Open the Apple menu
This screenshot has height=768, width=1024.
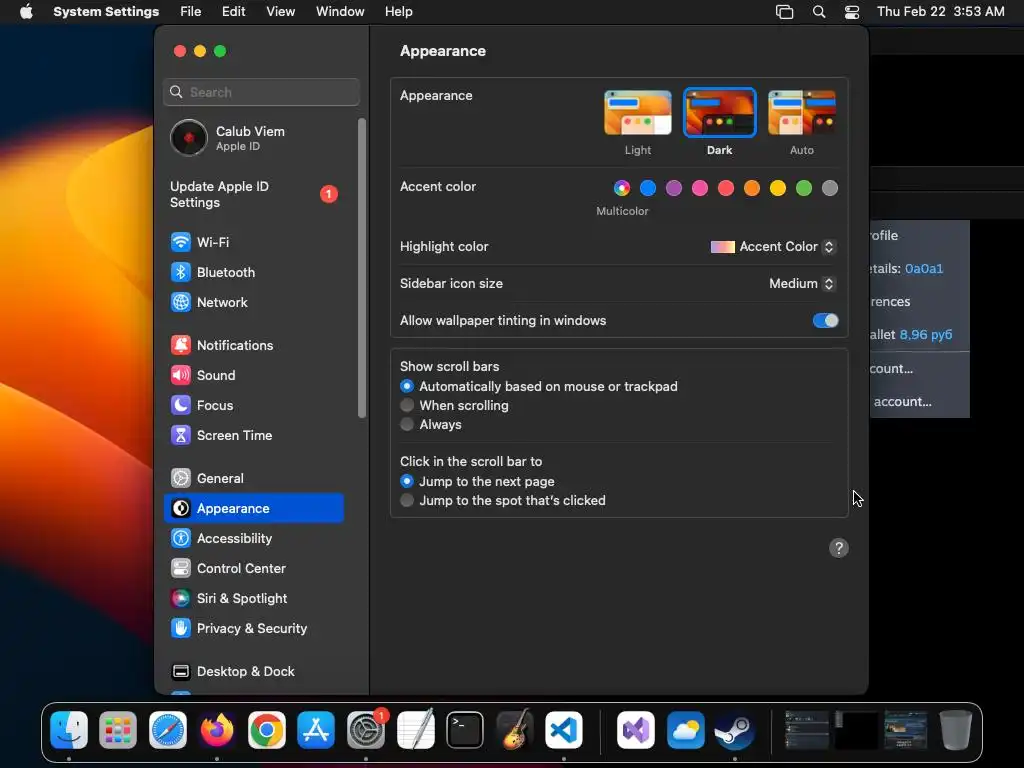point(26,12)
